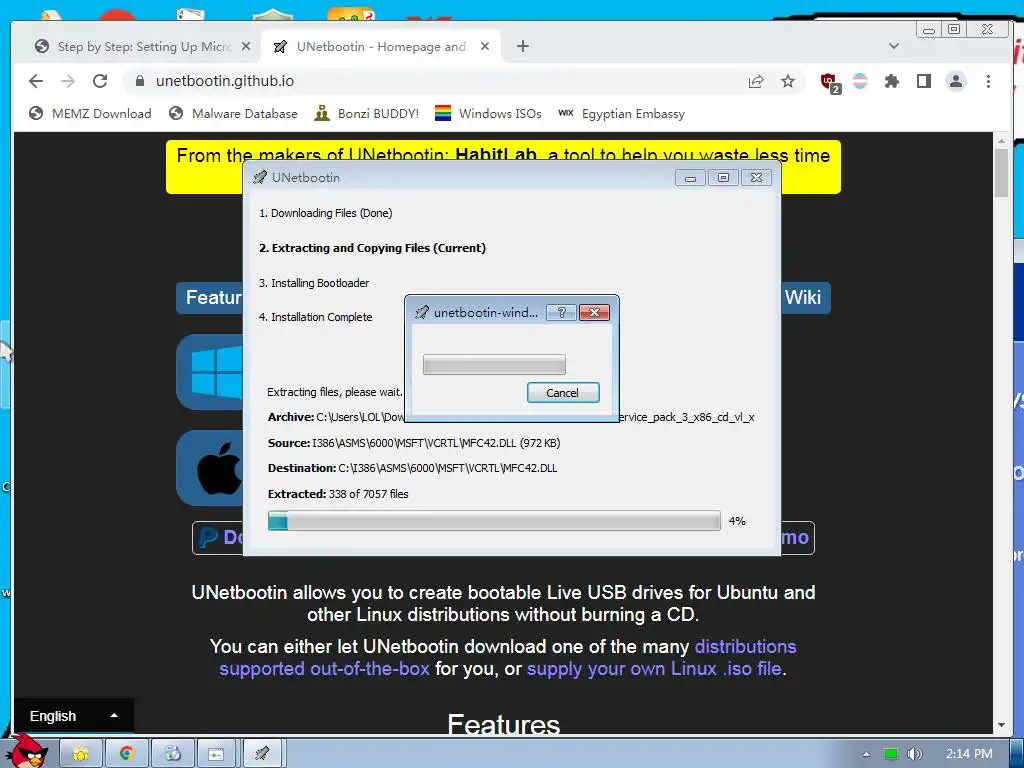Open the MEMZ Download bookmark
The width and height of the screenshot is (1024, 768).
click(90, 114)
